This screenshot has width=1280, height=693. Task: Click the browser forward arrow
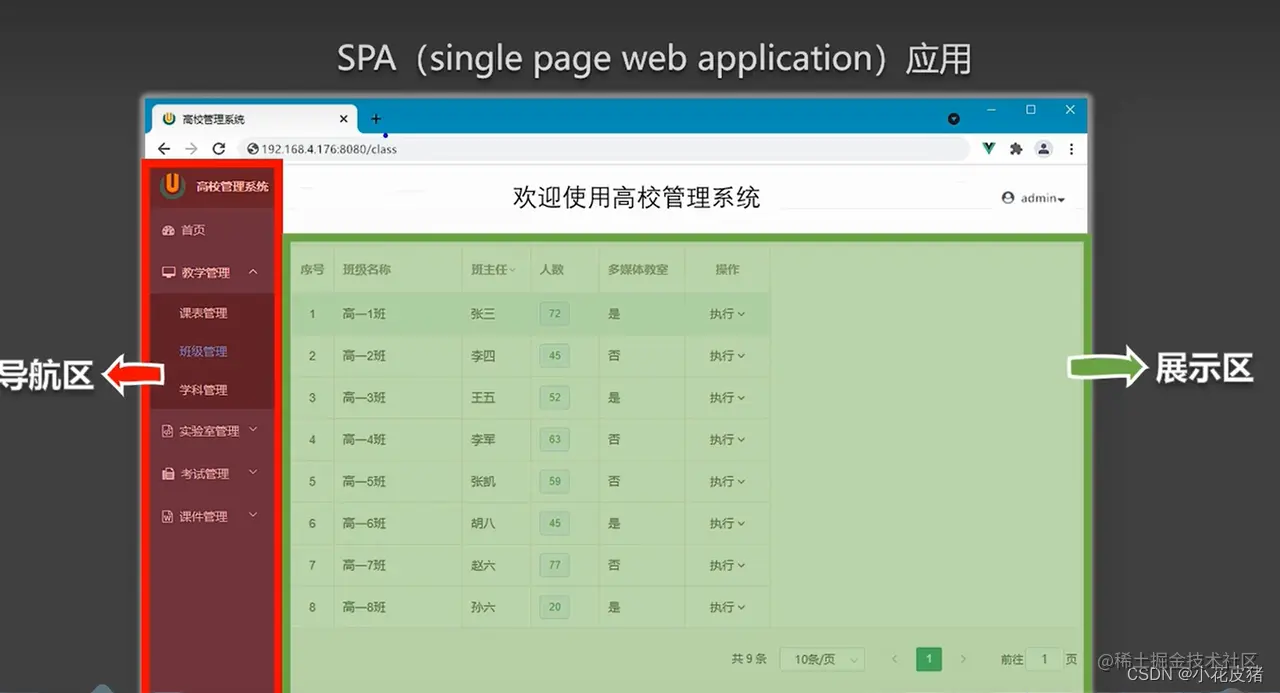(191, 149)
